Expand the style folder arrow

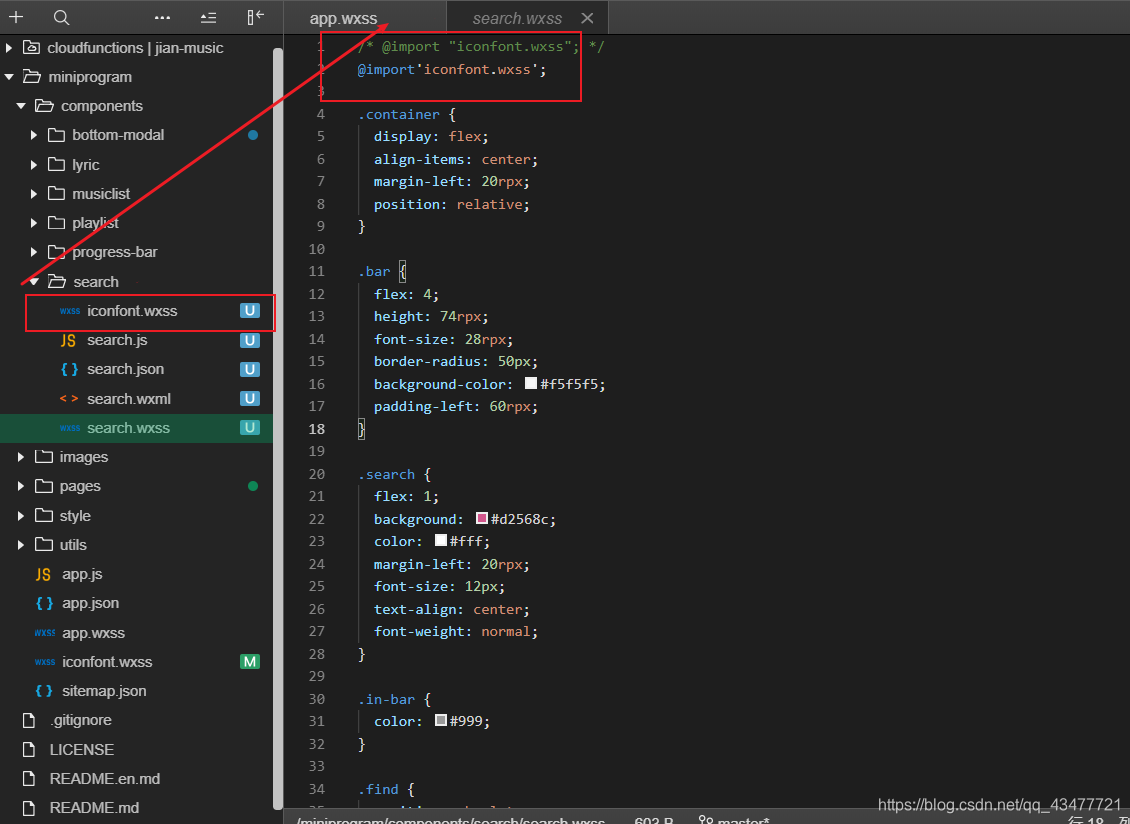[x=21, y=516]
